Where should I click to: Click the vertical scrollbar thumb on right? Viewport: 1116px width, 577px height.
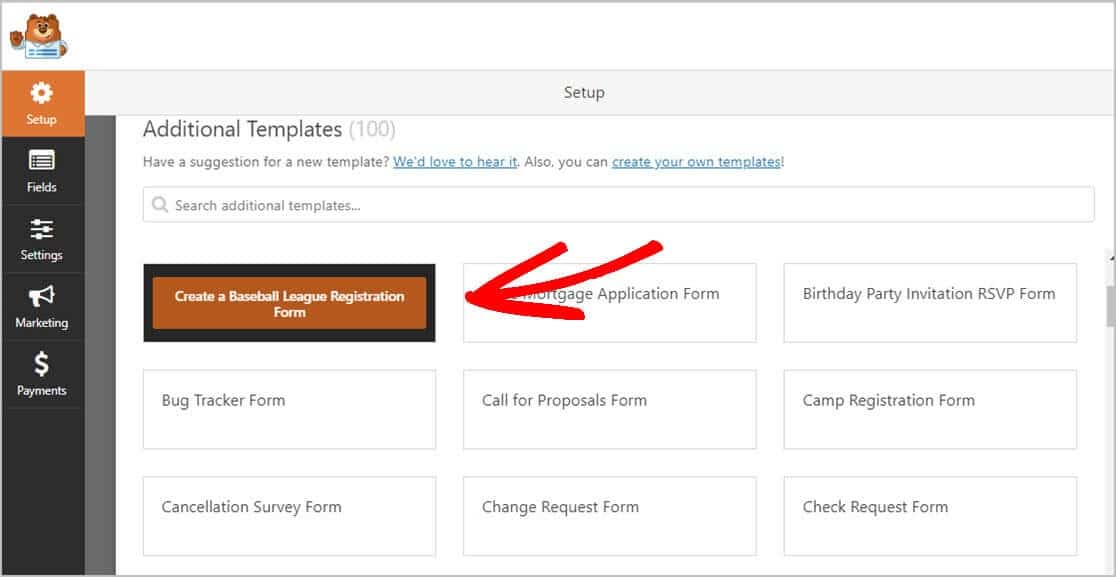pyautogui.click(x=1110, y=306)
